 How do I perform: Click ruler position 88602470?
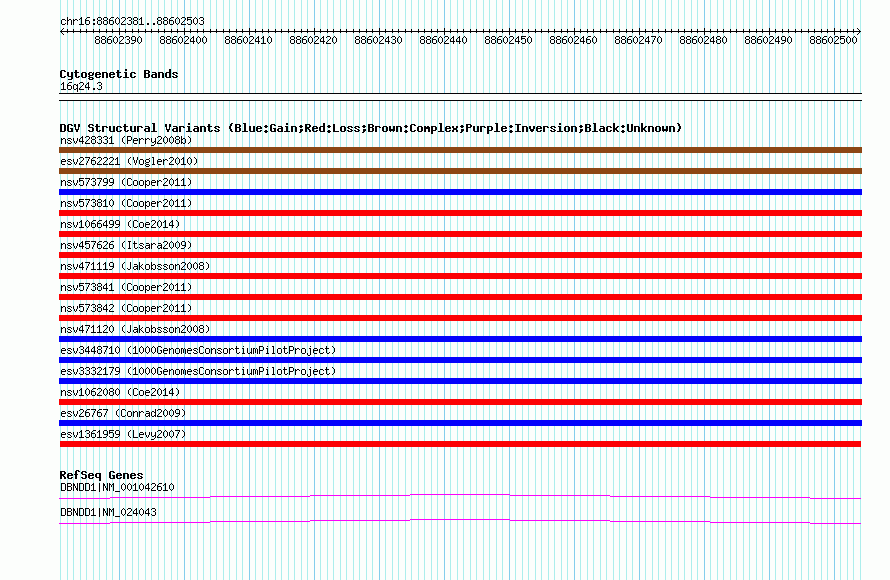tap(639, 40)
